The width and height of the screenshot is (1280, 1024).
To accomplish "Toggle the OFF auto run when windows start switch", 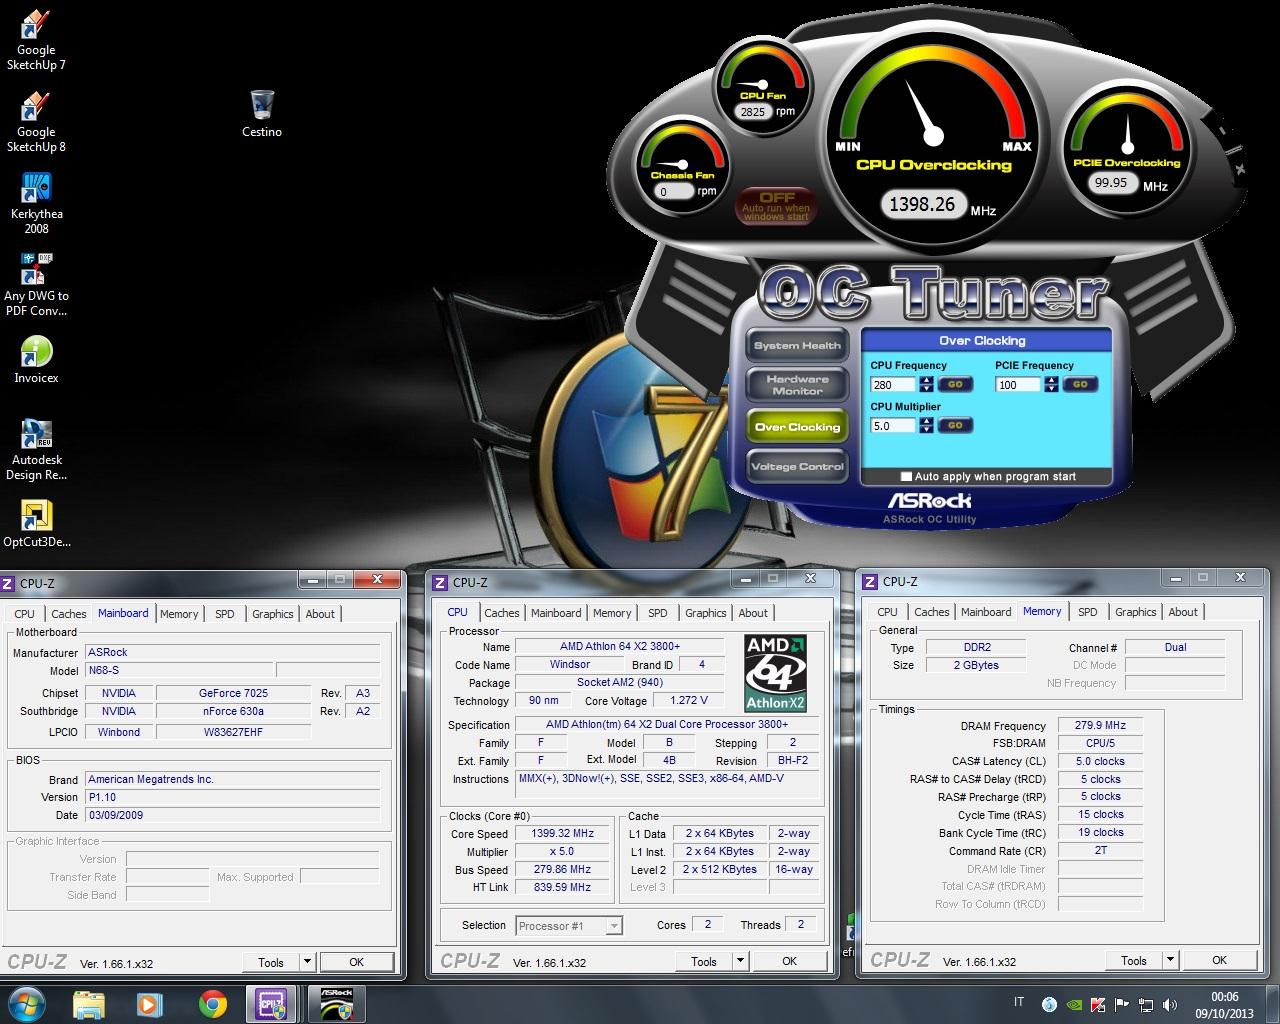I will (x=777, y=206).
